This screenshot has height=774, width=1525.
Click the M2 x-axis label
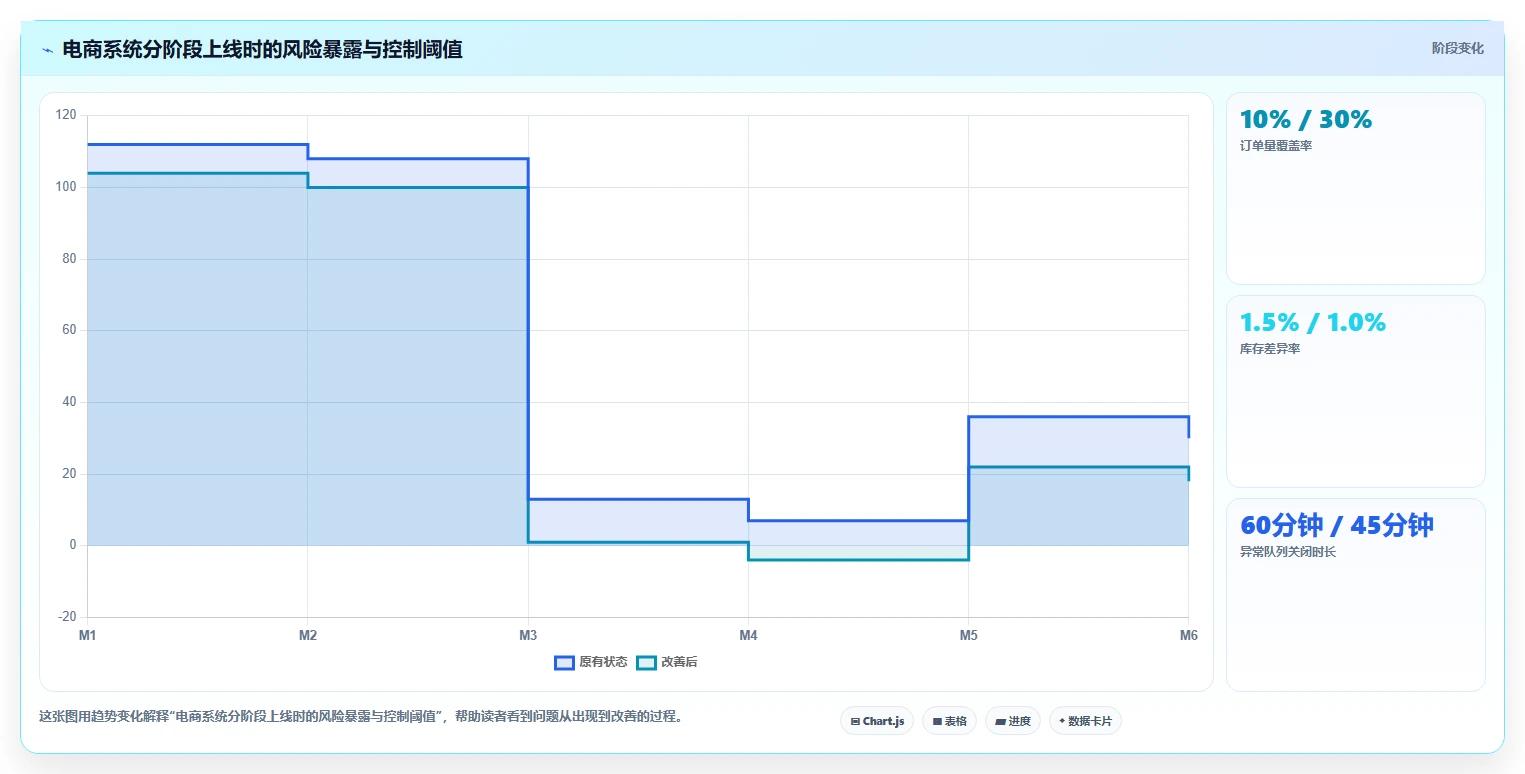[308, 635]
